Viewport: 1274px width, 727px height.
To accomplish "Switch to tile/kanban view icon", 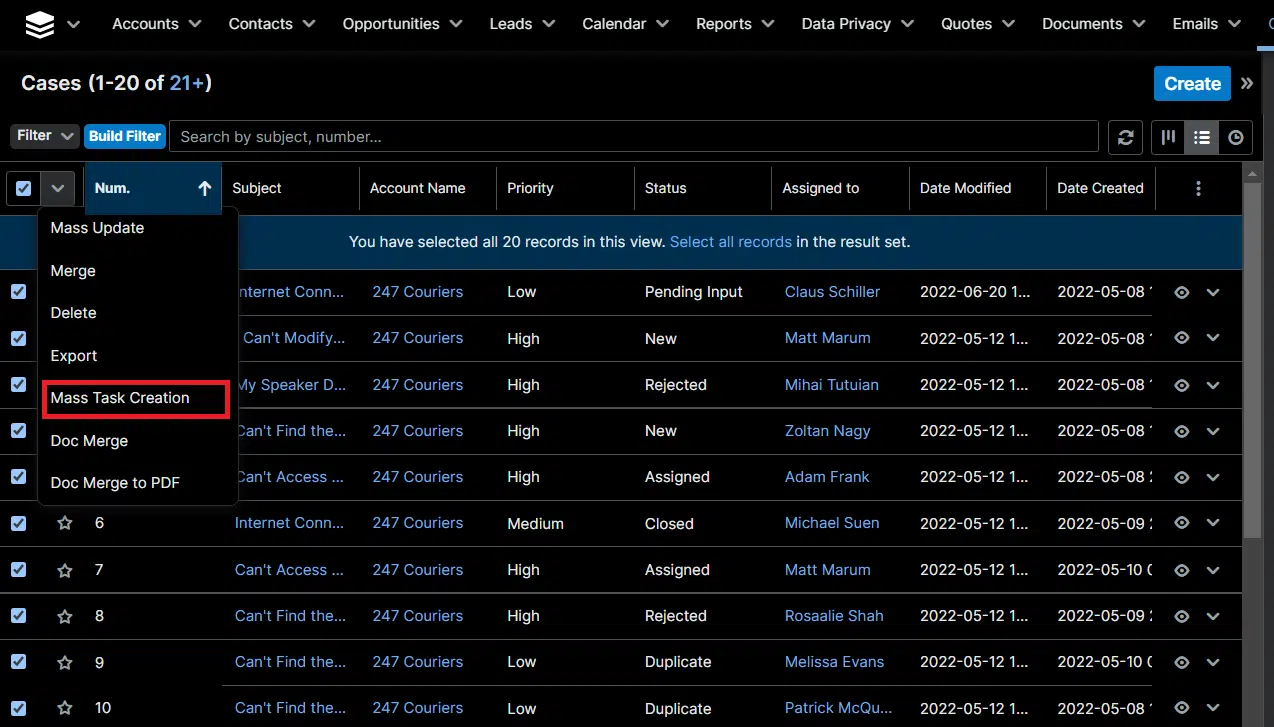I will click(1168, 137).
